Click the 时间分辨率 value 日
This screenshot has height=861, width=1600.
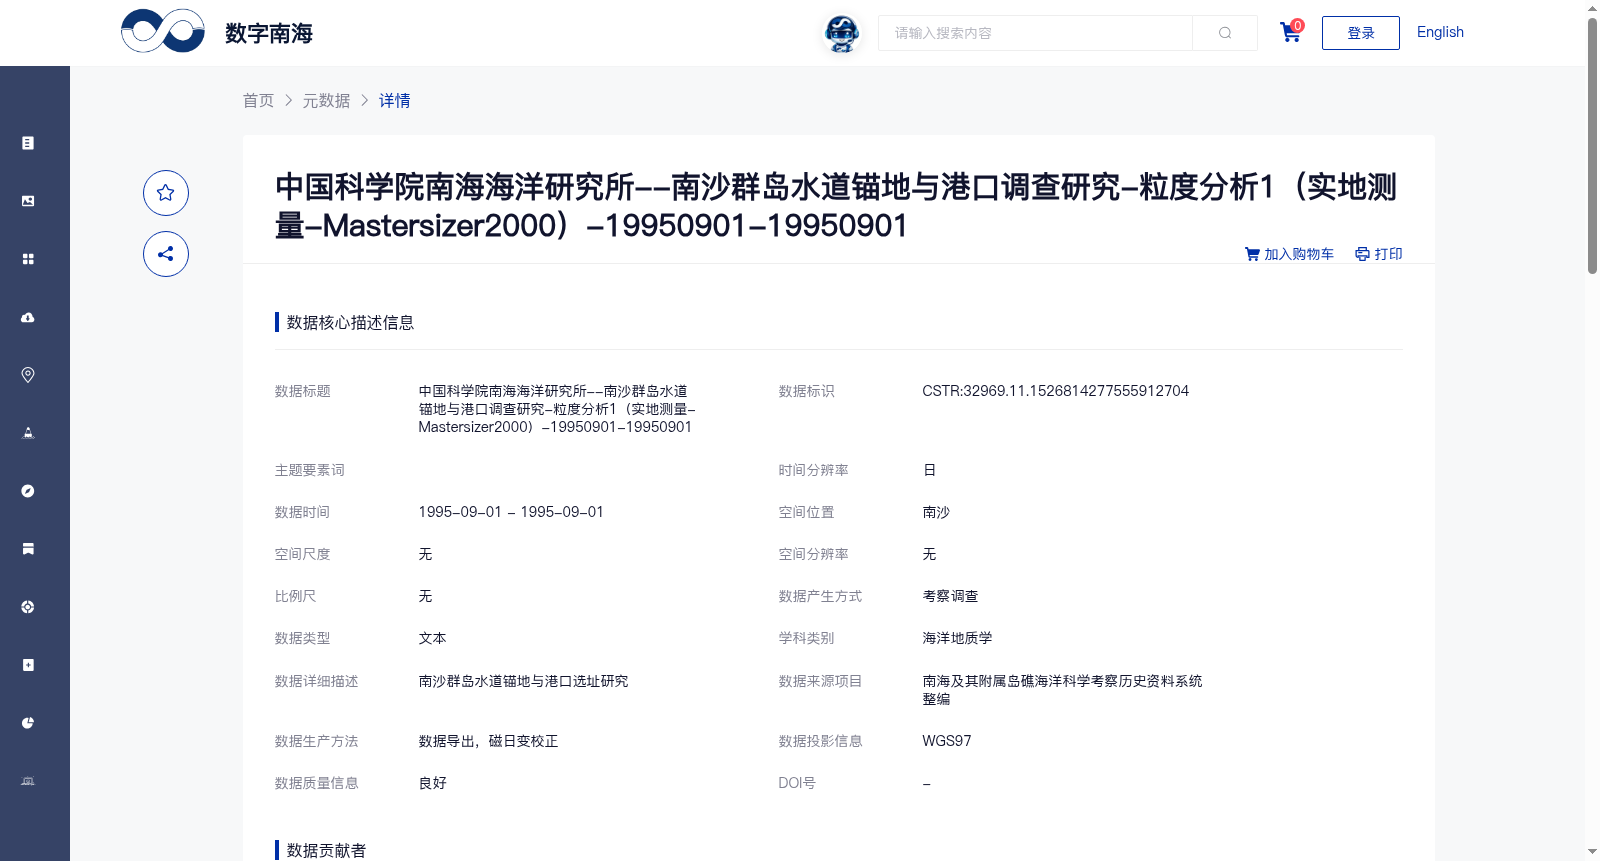coord(929,470)
